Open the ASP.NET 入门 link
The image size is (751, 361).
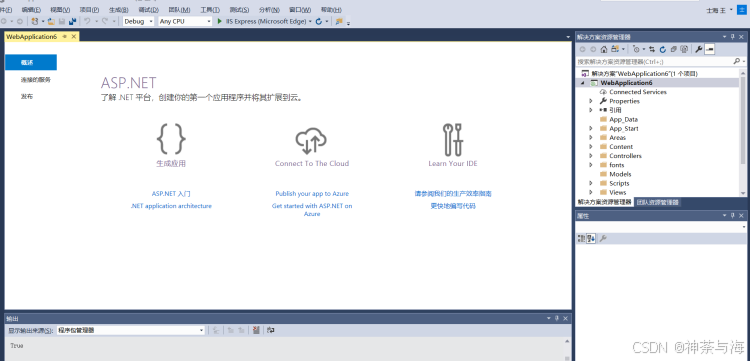tap(171, 194)
